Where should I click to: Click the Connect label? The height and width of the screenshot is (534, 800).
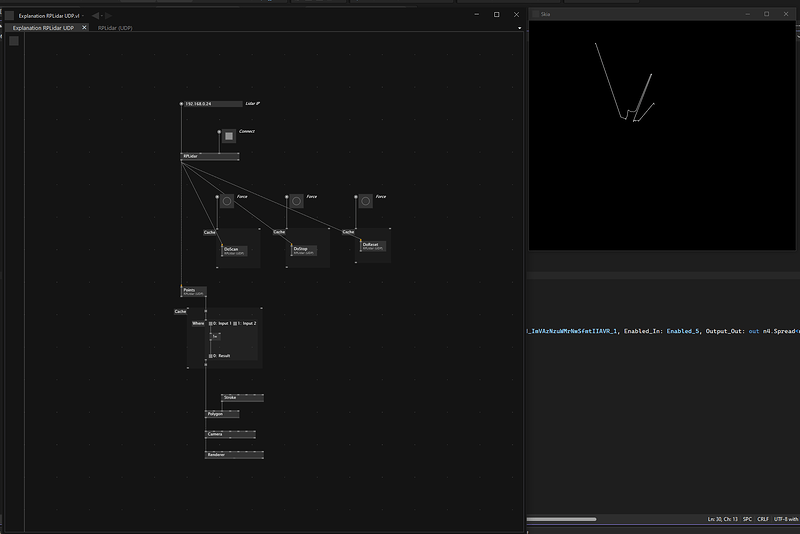coord(247,131)
